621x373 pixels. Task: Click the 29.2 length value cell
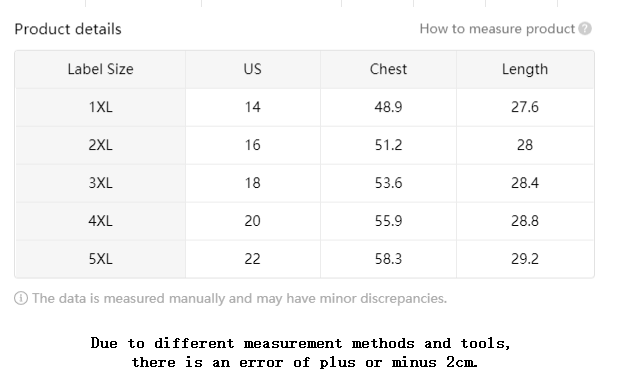[x=525, y=259]
